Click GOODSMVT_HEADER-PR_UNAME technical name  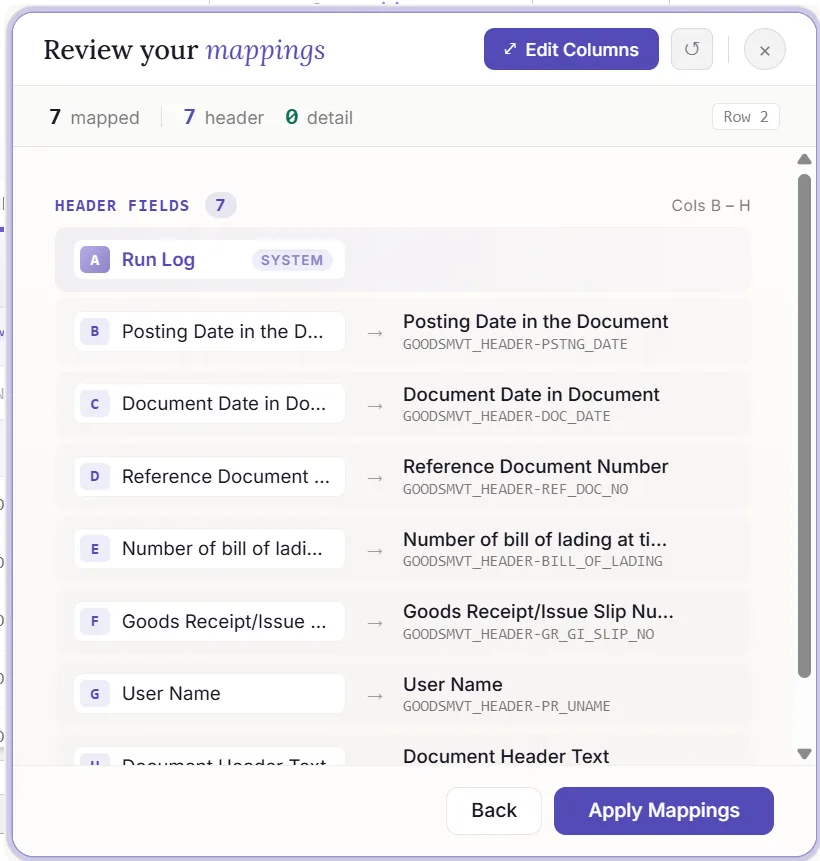(506, 706)
